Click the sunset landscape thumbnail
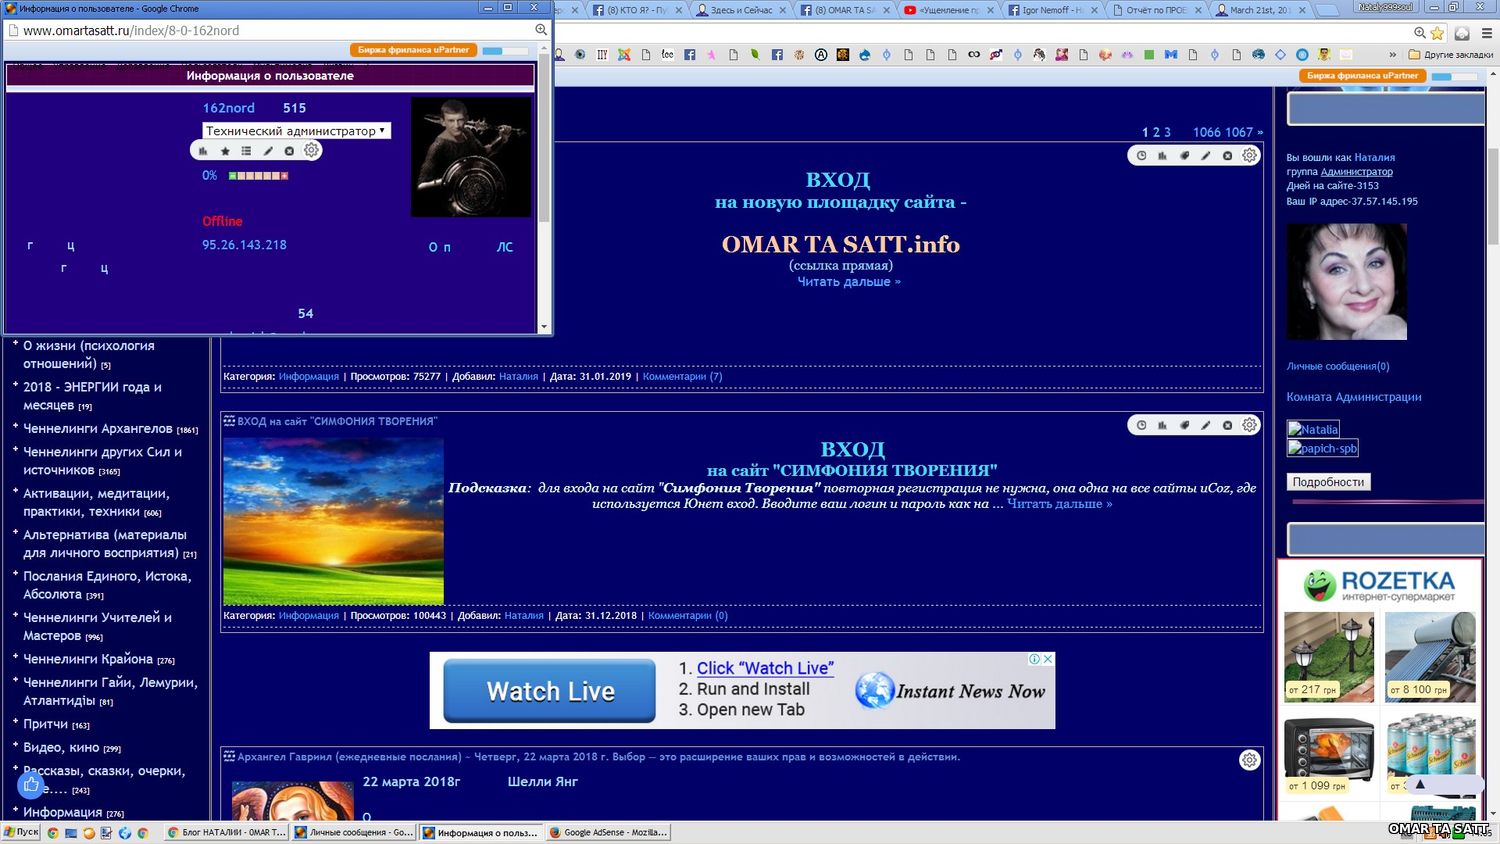 (333, 521)
